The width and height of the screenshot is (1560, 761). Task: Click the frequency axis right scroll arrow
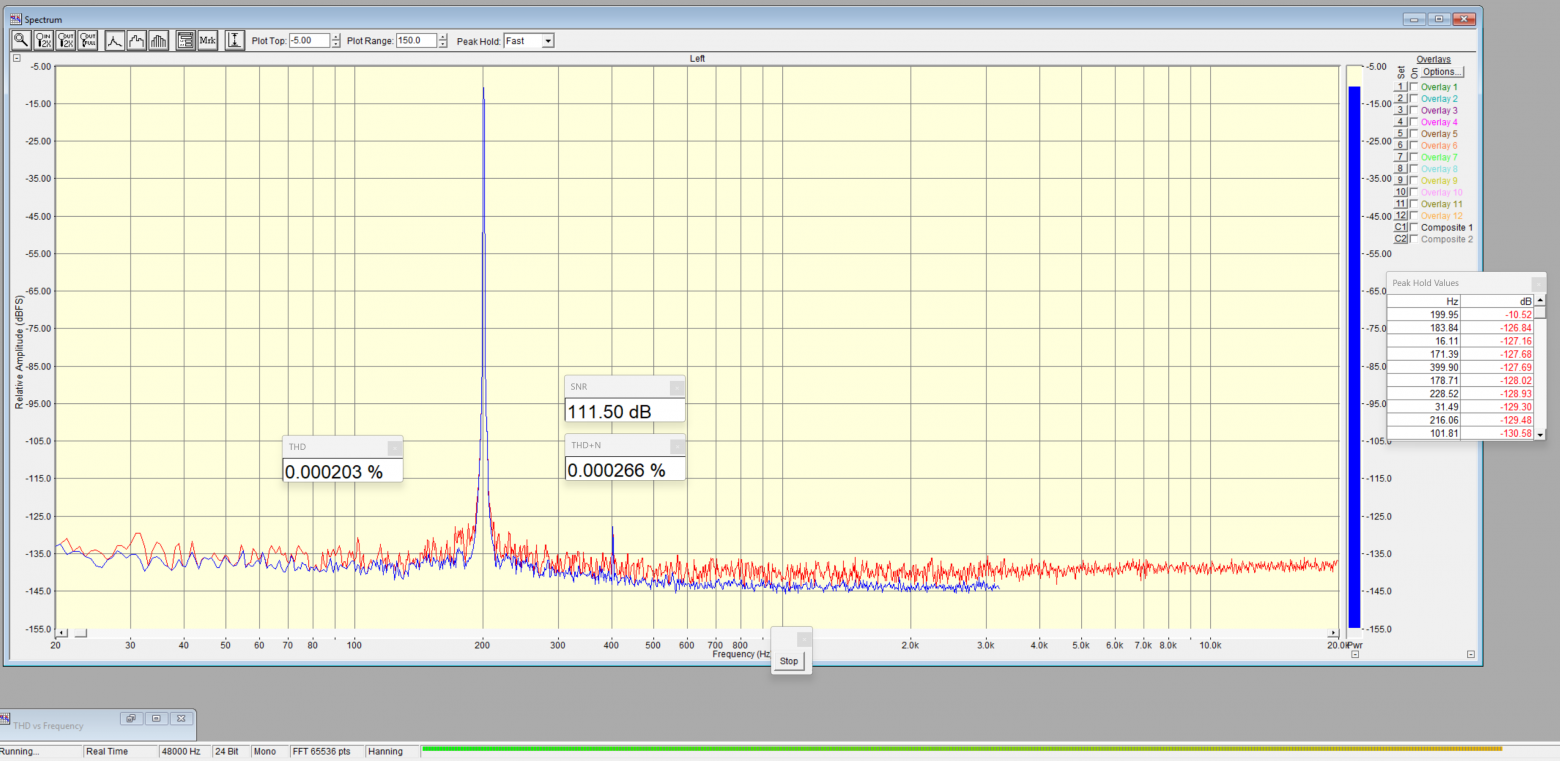[1332, 633]
